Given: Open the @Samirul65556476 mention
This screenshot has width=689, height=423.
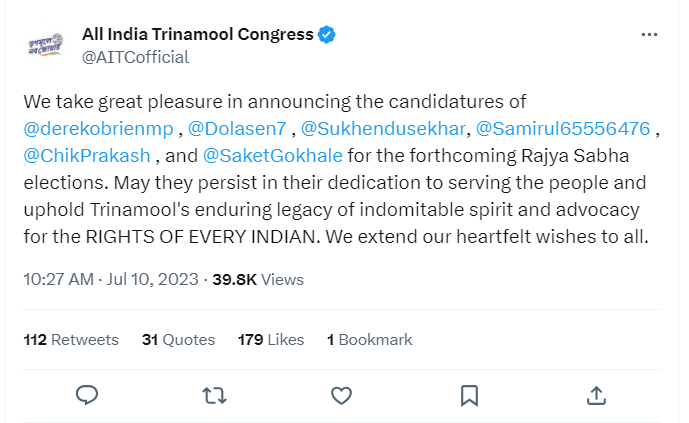Looking at the screenshot, I should pyautogui.click(x=563, y=129).
